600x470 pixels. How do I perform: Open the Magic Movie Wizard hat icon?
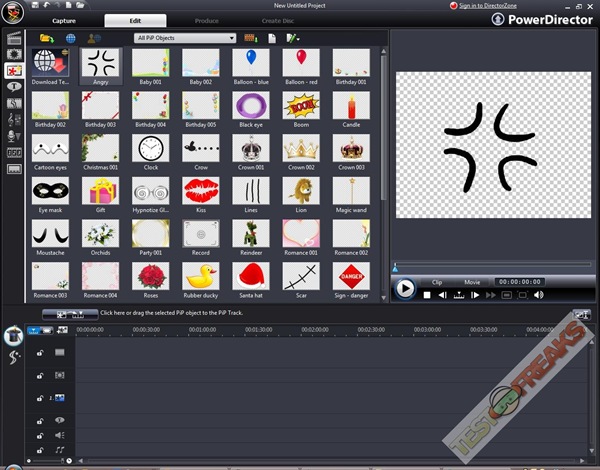pyautogui.click(x=14, y=336)
